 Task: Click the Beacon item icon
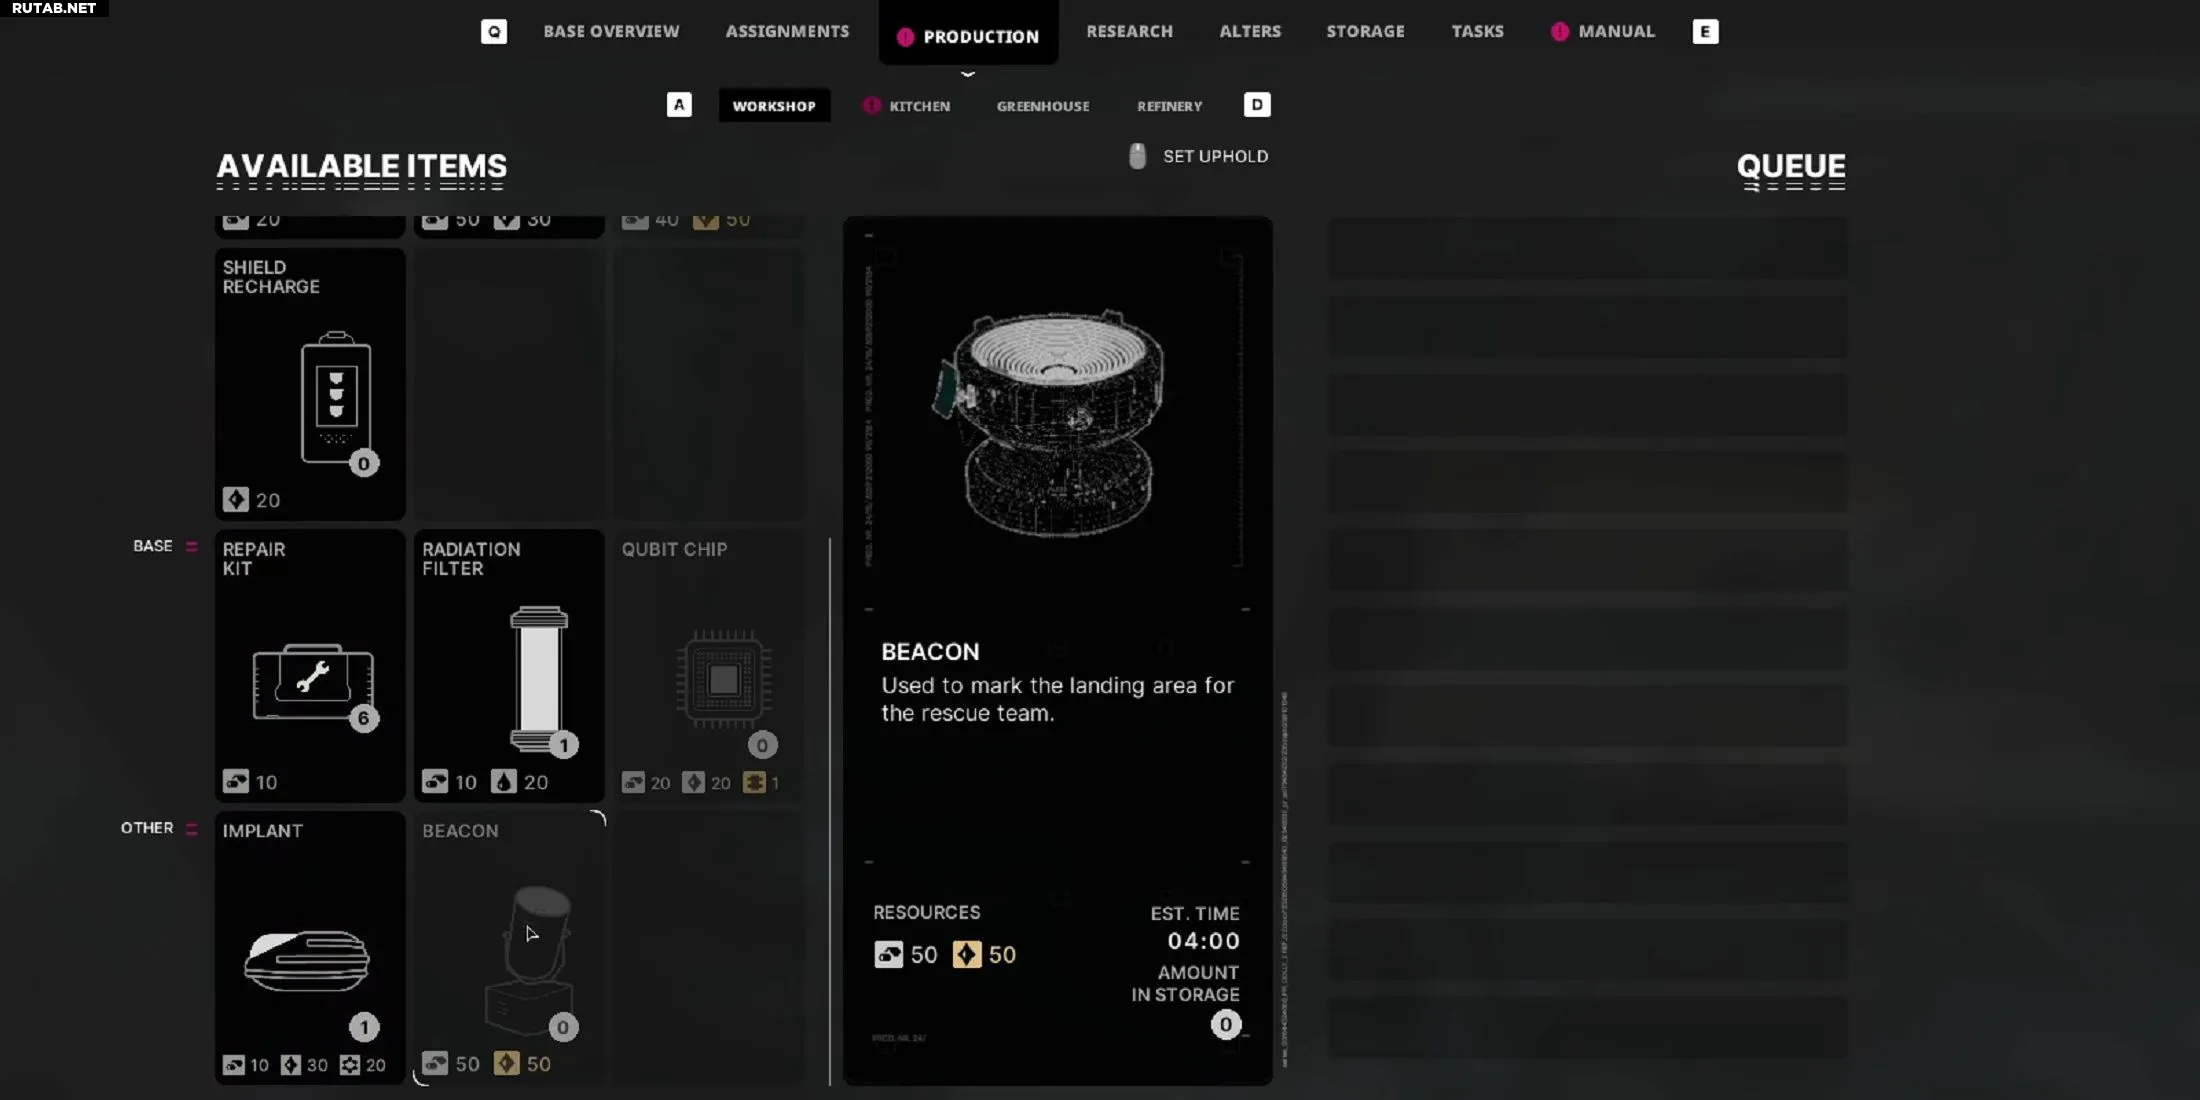coord(530,960)
